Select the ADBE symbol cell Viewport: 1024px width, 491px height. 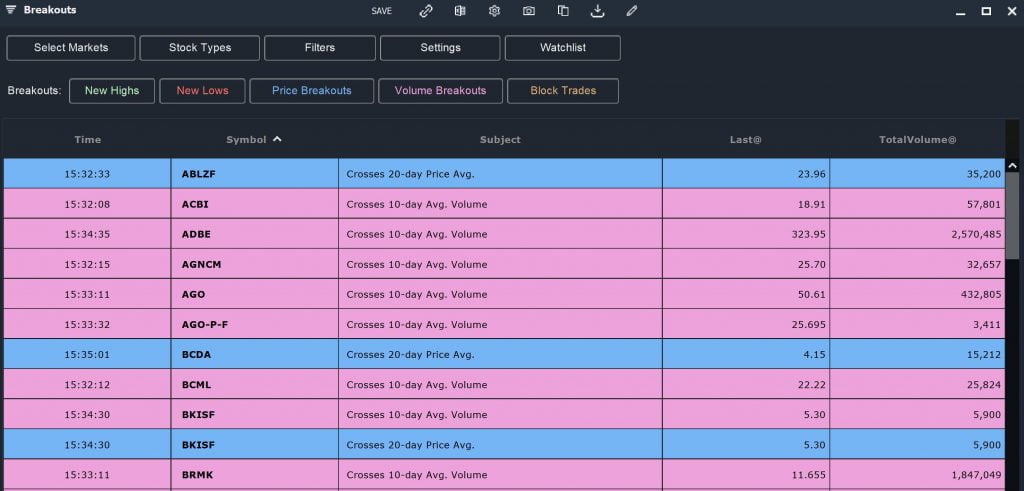[x=255, y=234]
